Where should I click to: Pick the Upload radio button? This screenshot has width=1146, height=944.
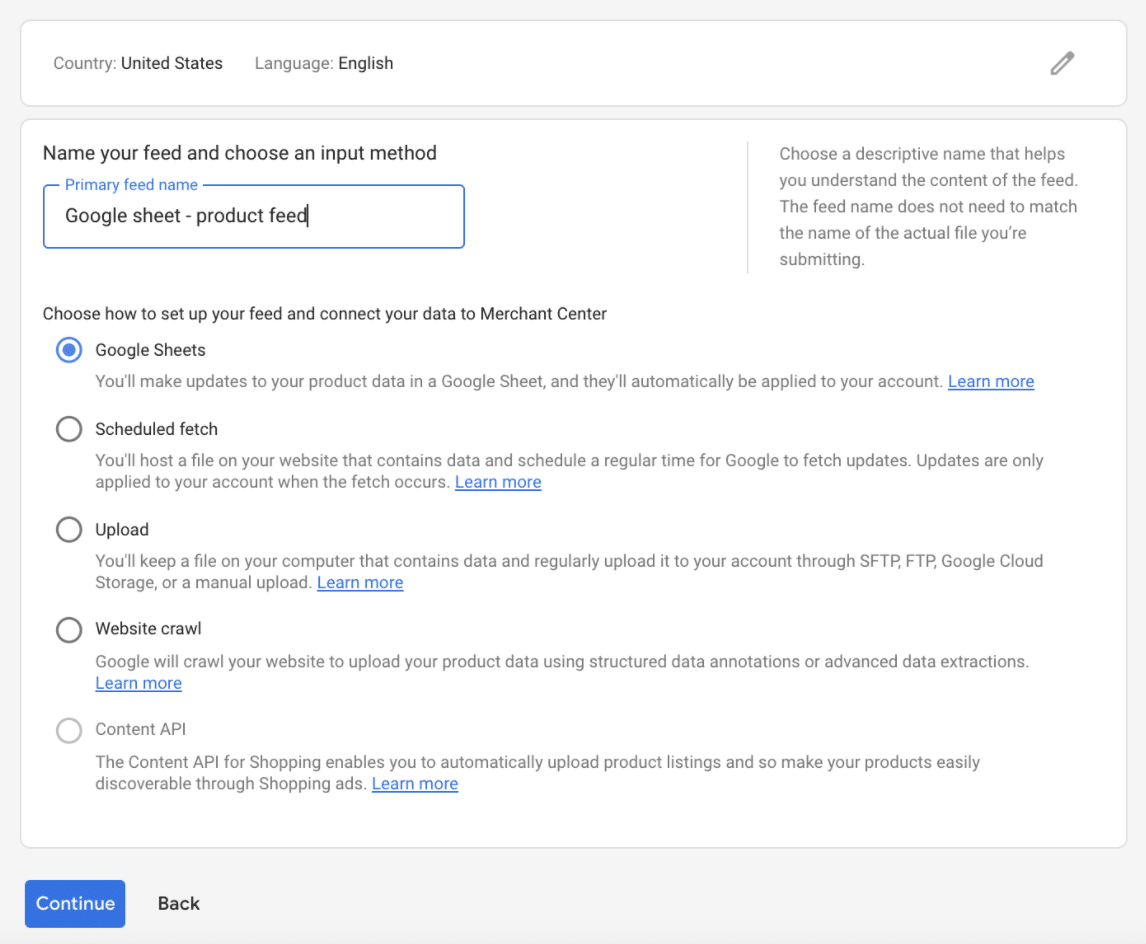[x=69, y=530]
